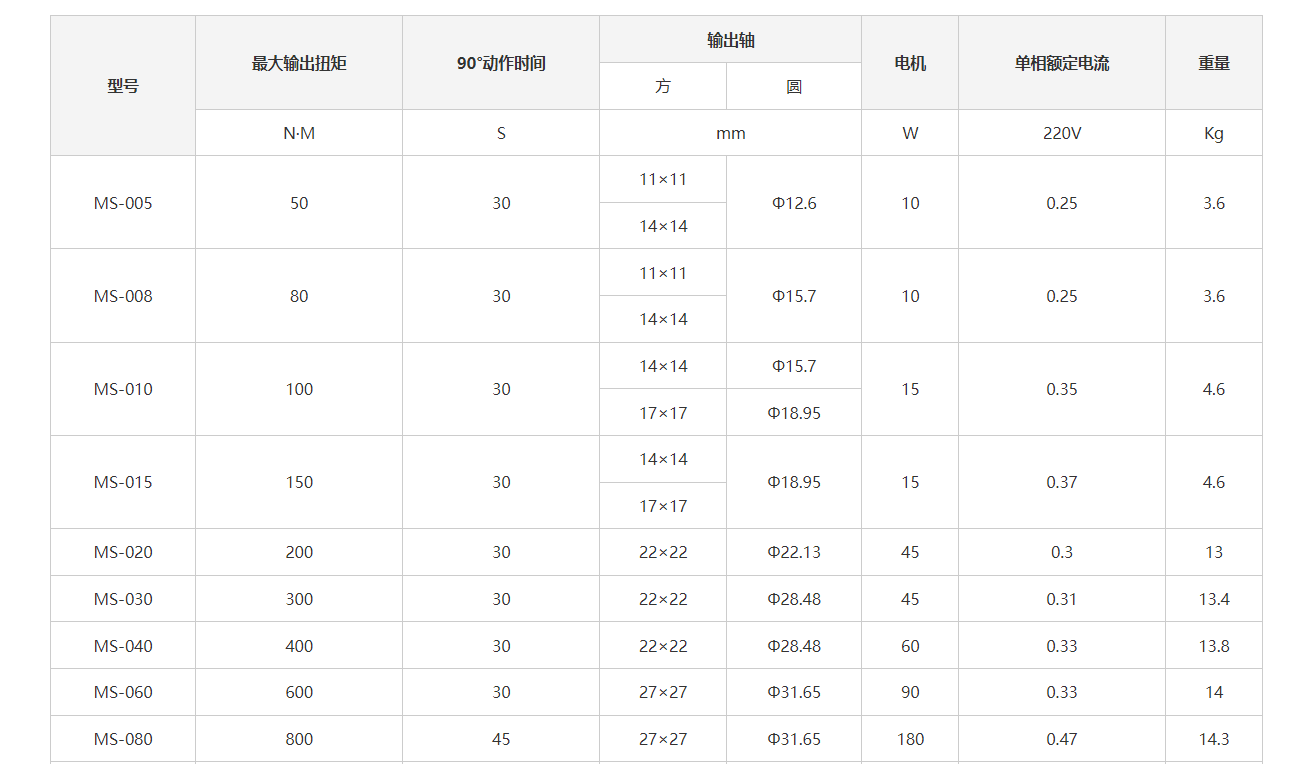Click the MS-040 model name

[x=123, y=646]
